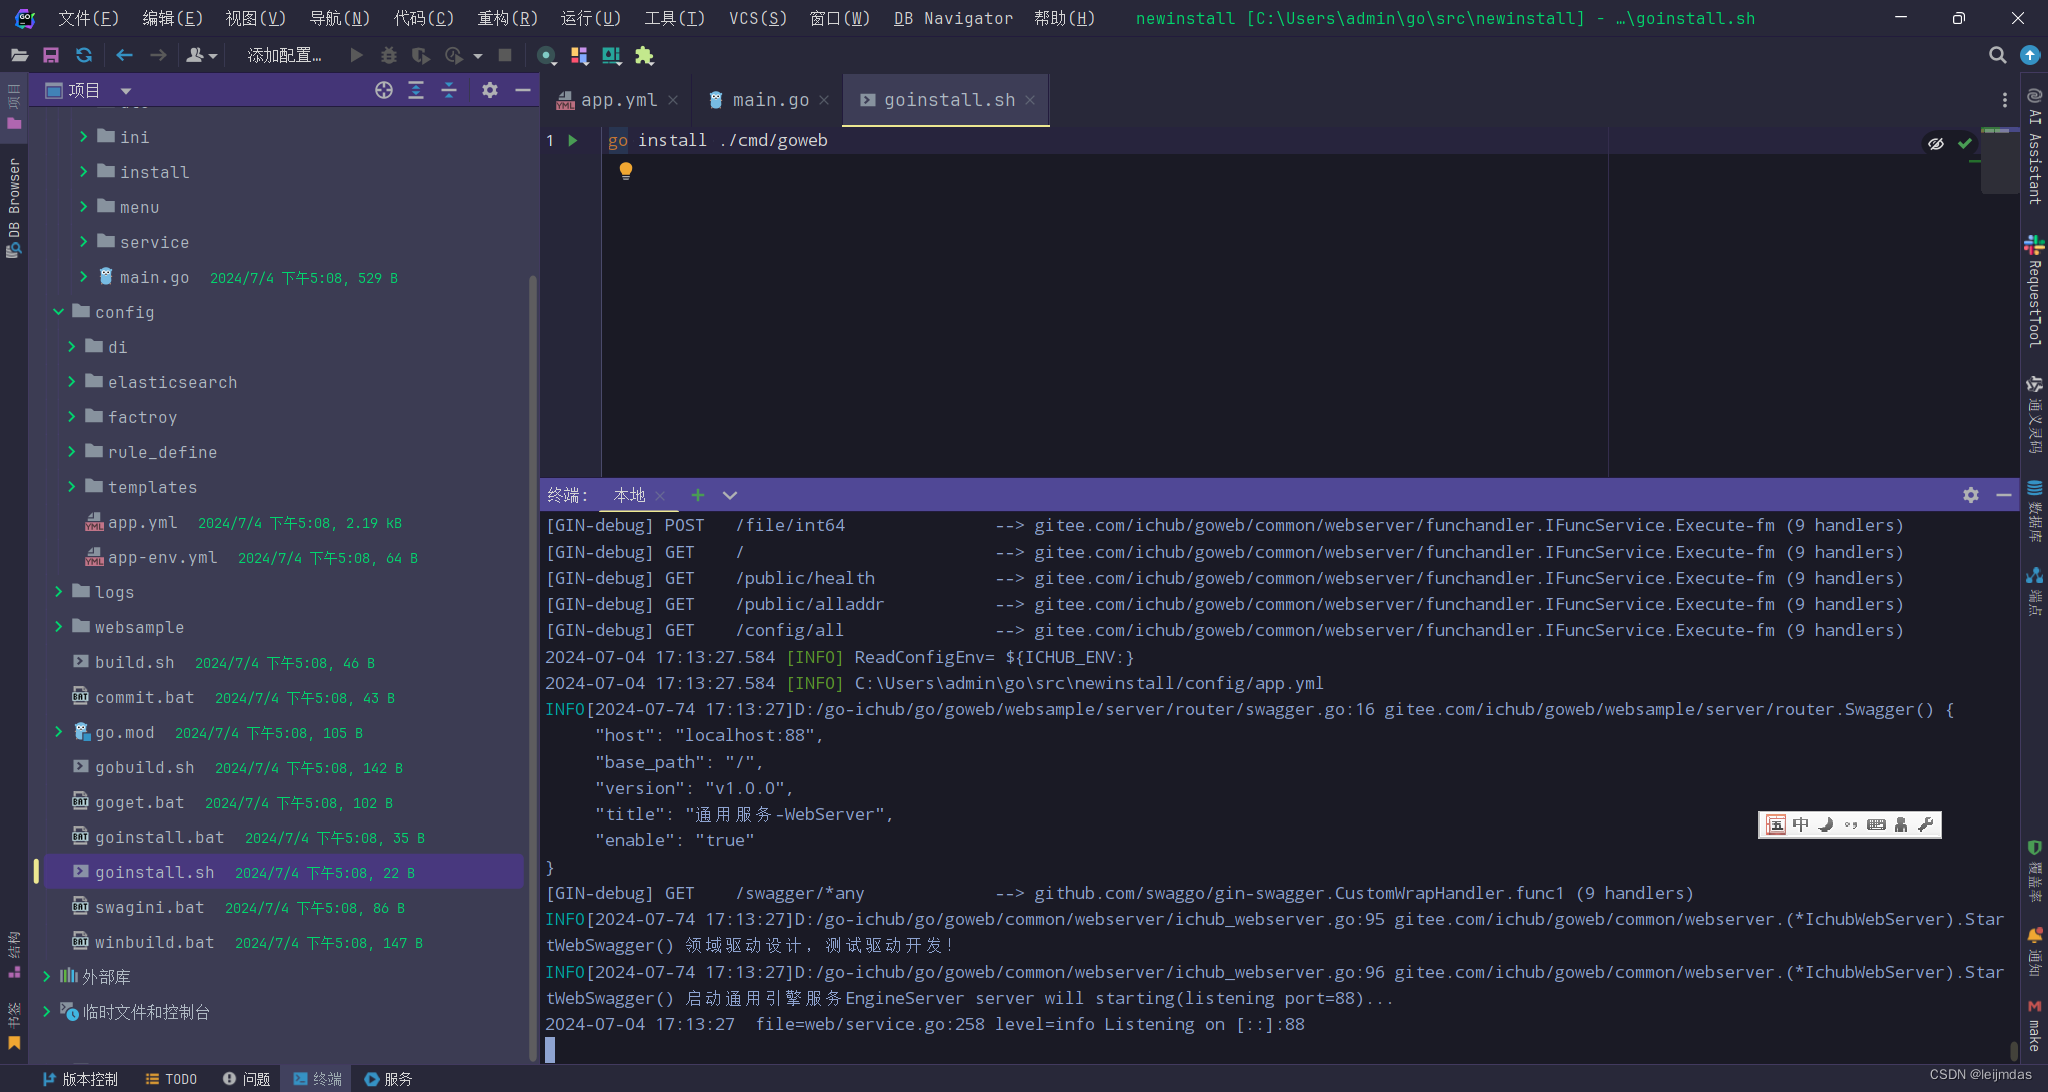This screenshot has height=1092, width=2048.
Task: Open RequestTool side panel
Action: 2034,292
